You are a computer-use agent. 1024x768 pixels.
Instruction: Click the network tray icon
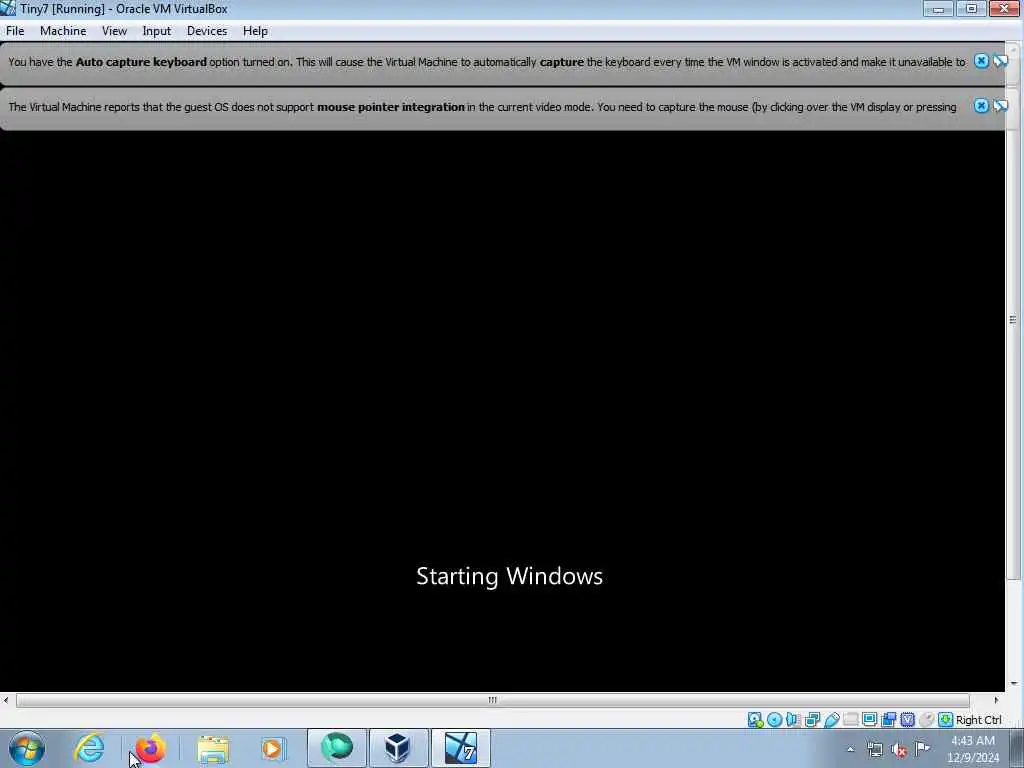click(x=874, y=749)
